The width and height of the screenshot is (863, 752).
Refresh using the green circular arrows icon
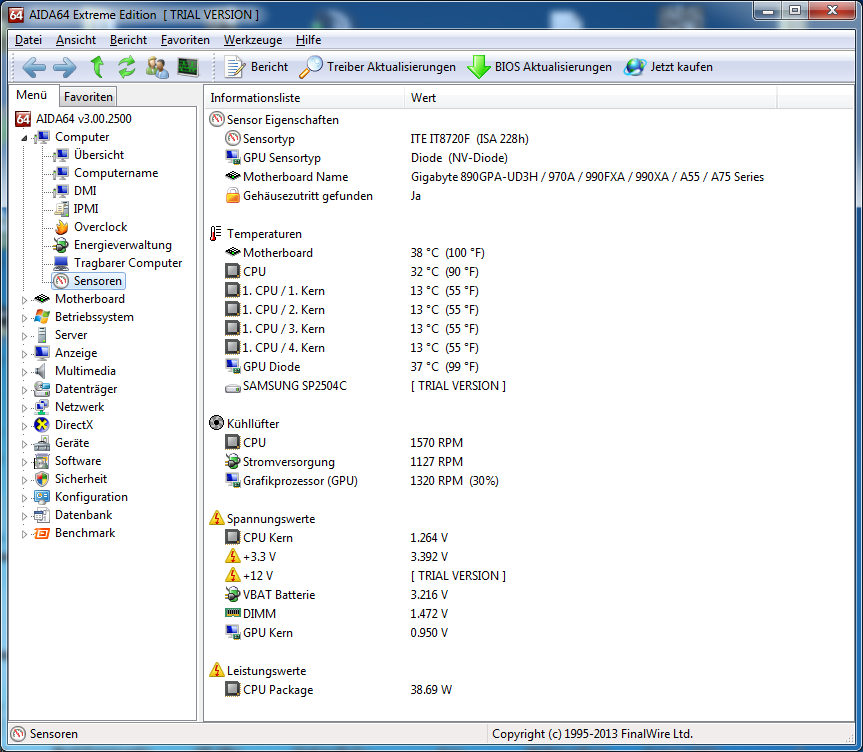pyautogui.click(x=127, y=67)
